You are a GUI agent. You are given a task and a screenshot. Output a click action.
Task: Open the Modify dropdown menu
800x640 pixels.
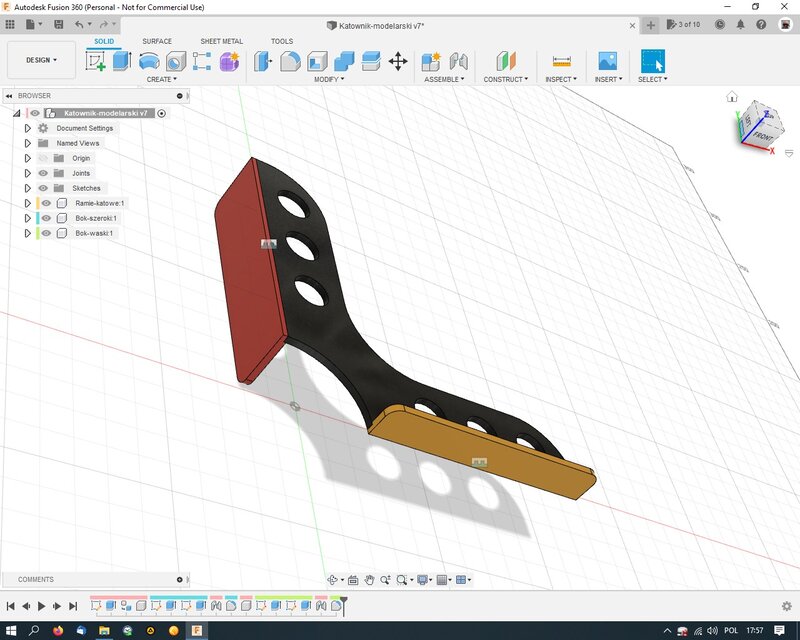(329, 80)
